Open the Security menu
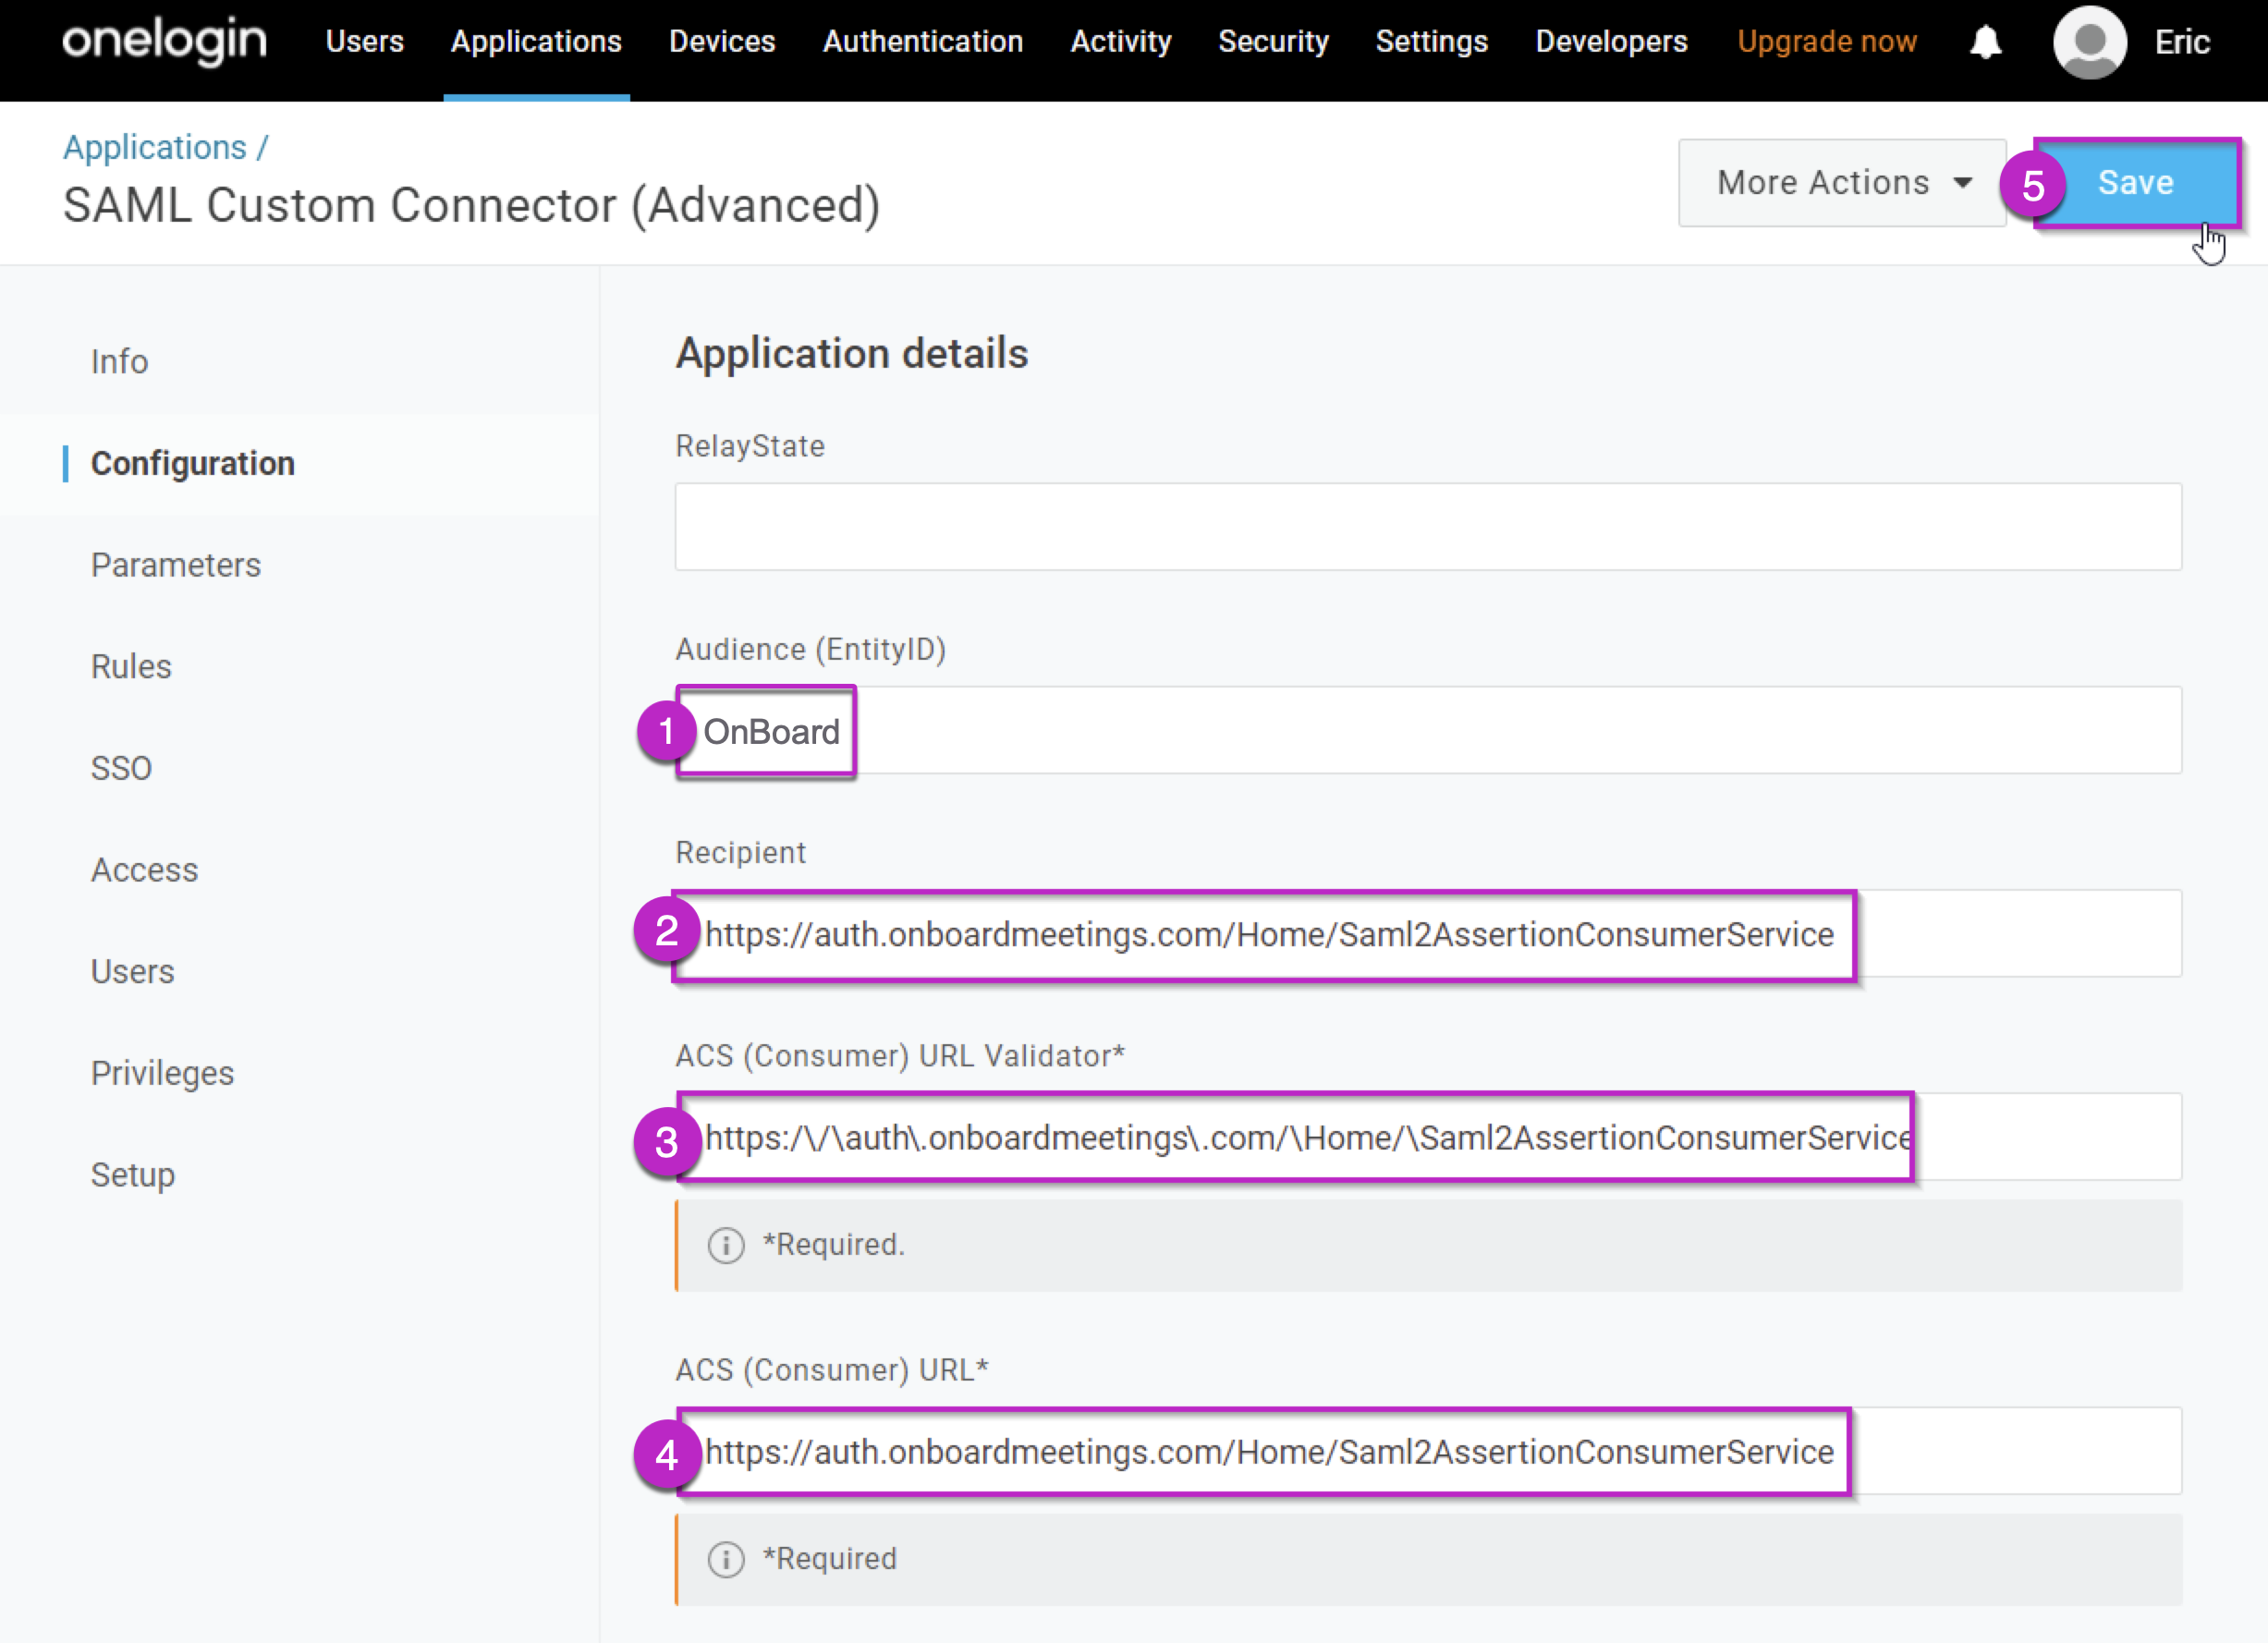Screen dimensions: 2268x1643 click(1273, 42)
